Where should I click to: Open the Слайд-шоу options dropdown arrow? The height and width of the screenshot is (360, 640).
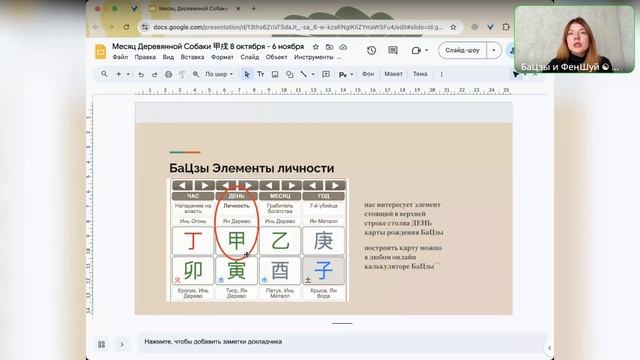point(494,50)
